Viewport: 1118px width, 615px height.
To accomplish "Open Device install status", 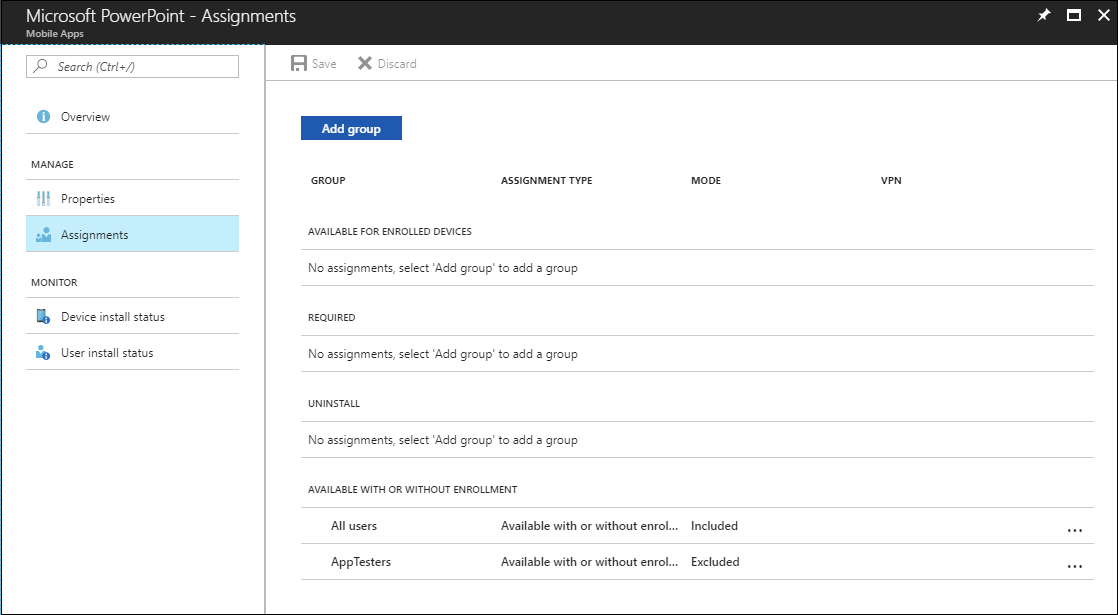I will (x=133, y=316).
